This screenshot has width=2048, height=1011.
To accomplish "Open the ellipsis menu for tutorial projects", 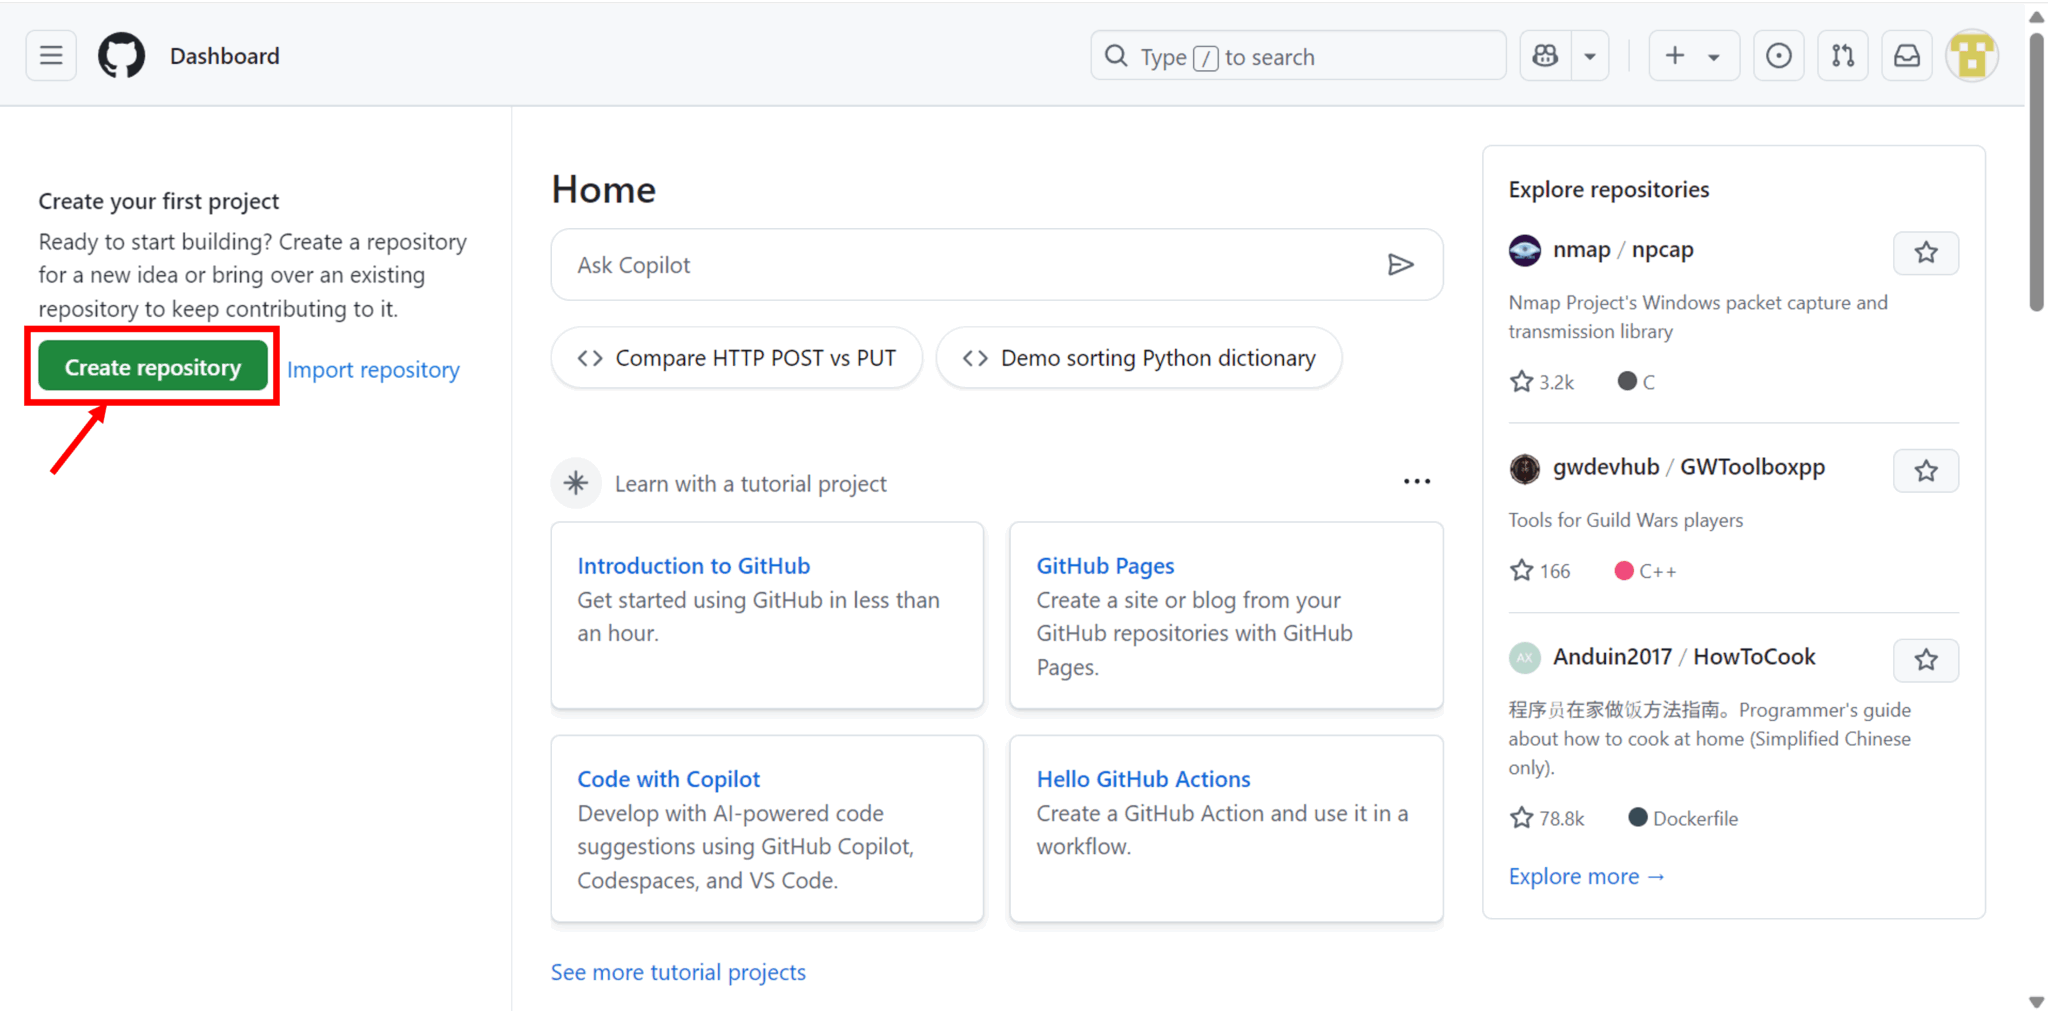I will pyautogui.click(x=1417, y=481).
